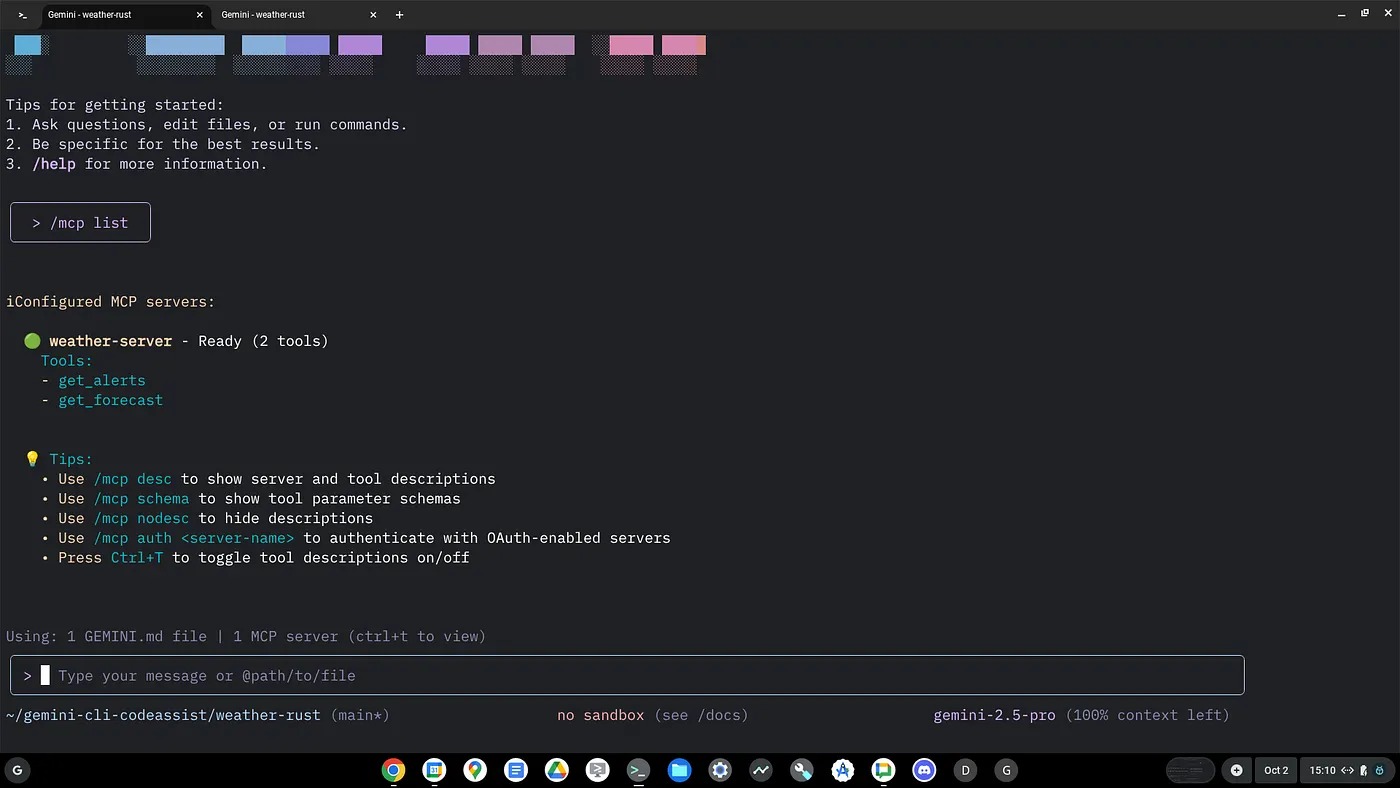Click the Terminal app icon in shelf

click(x=638, y=770)
